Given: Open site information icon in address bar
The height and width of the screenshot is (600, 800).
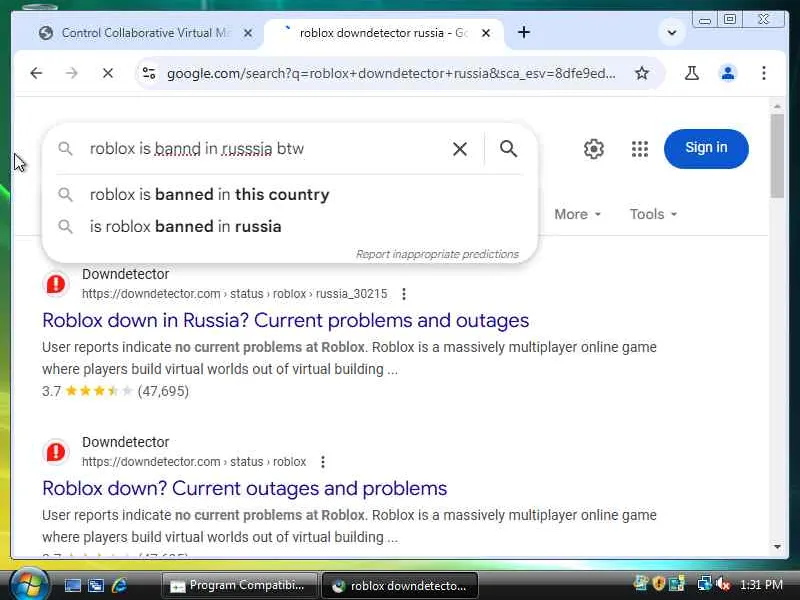Looking at the screenshot, I should point(149,73).
